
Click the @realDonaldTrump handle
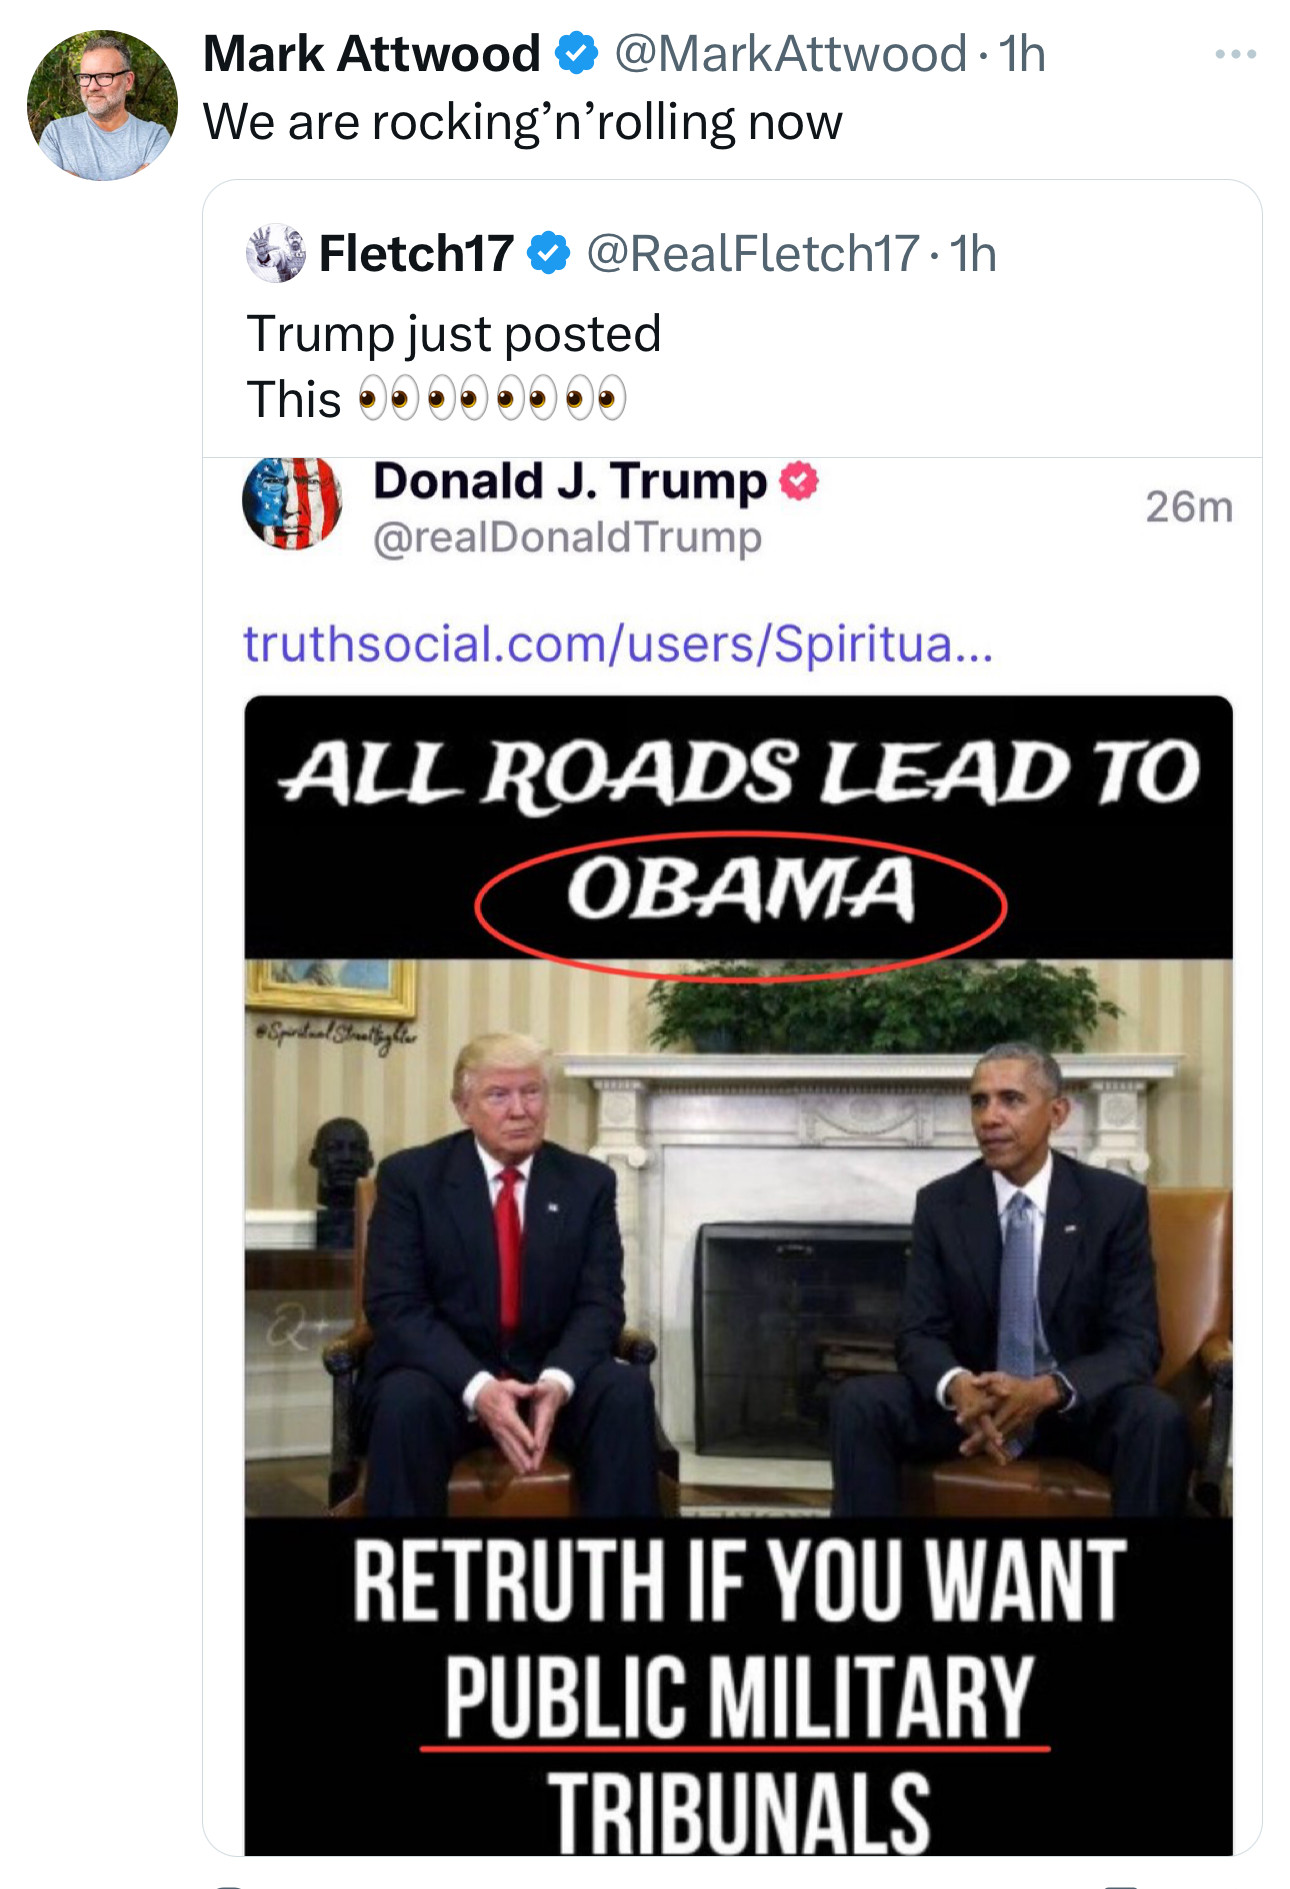click(x=567, y=537)
